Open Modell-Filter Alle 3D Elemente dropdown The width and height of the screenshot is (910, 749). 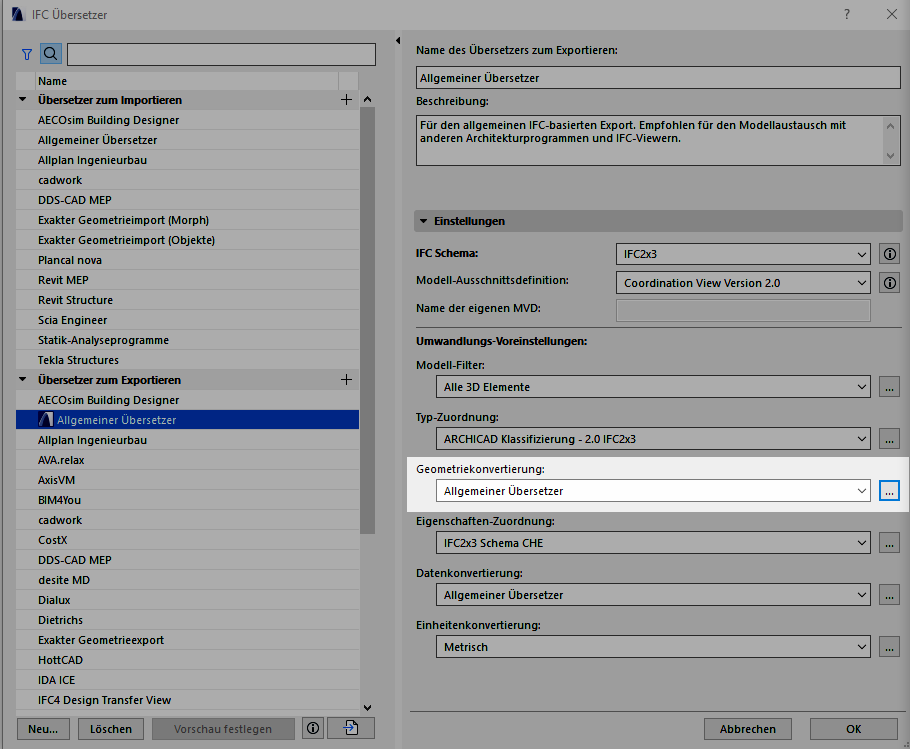(653, 387)
